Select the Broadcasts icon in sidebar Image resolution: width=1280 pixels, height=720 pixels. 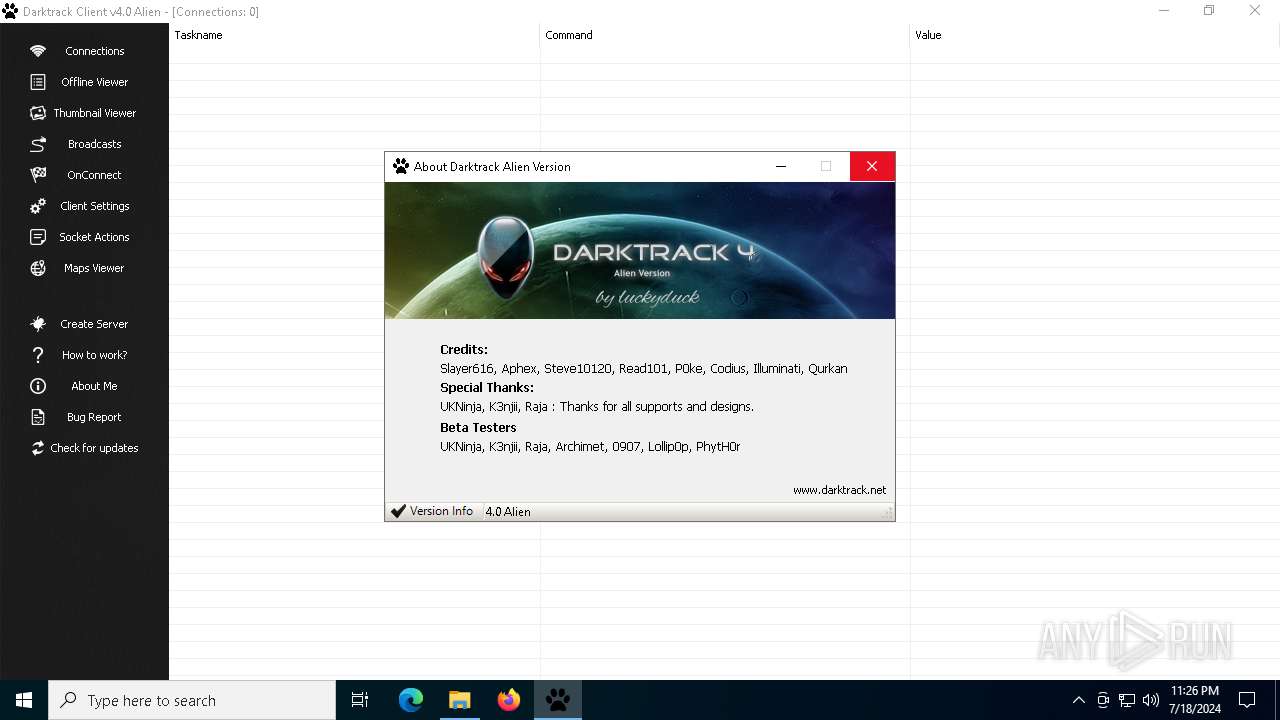(38, 144)
